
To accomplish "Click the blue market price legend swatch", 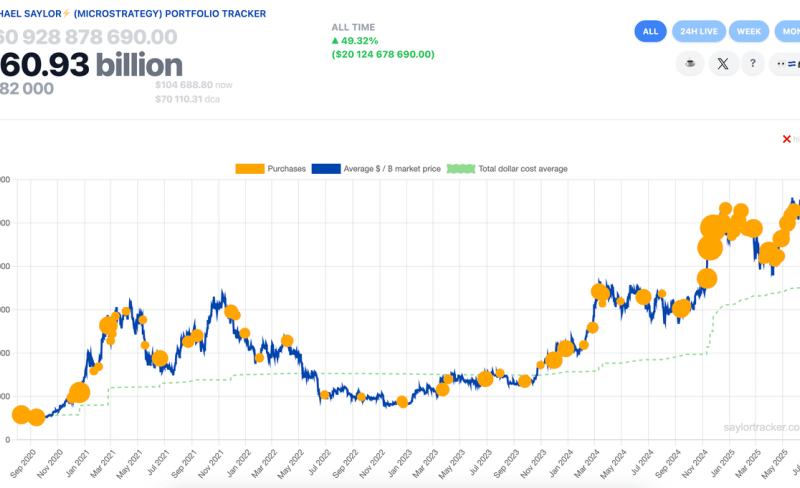I will [326, 168].
